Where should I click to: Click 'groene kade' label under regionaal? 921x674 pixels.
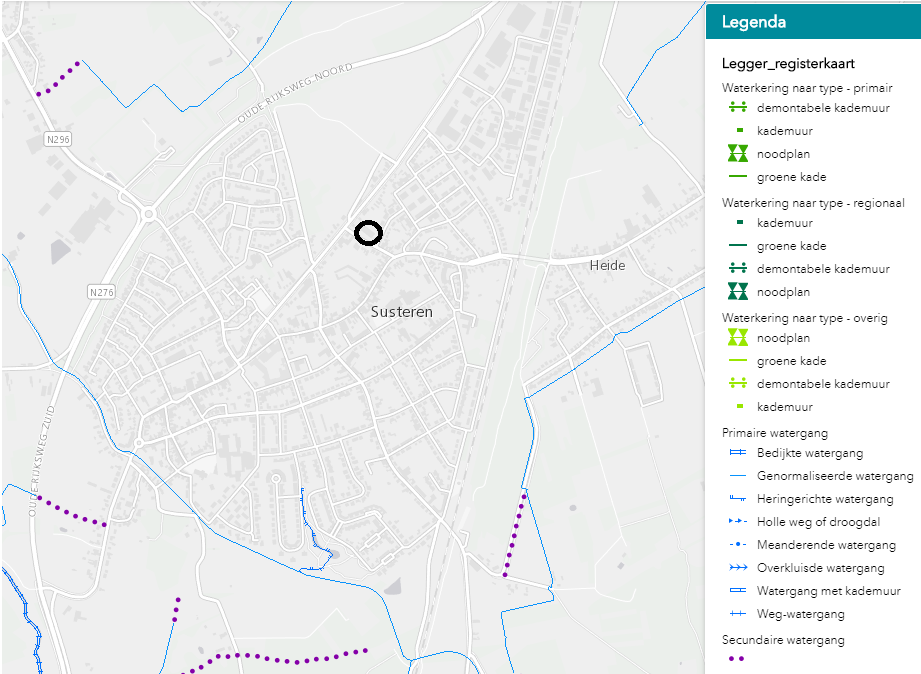pos(792,246)
